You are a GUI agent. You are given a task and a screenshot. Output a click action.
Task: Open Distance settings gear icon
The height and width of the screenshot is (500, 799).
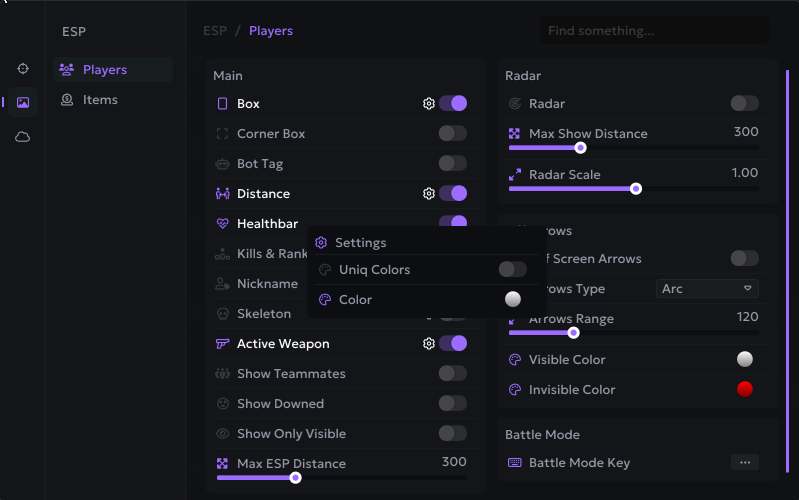429,194
